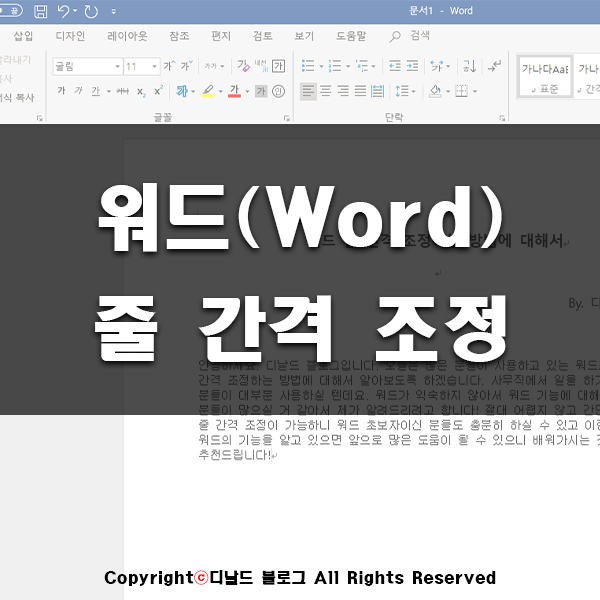Insert enclosed character
This screenshot has width=600, height=600.
tap(278, 91)
